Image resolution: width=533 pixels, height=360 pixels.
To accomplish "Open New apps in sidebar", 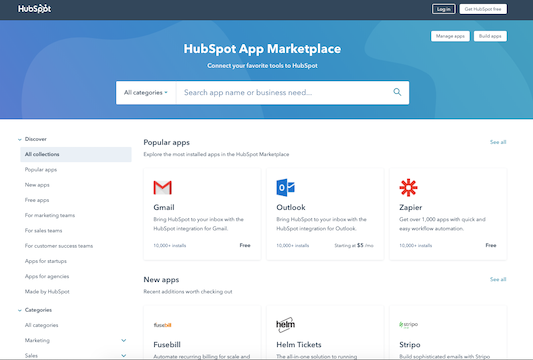I will tap(37, 185).
